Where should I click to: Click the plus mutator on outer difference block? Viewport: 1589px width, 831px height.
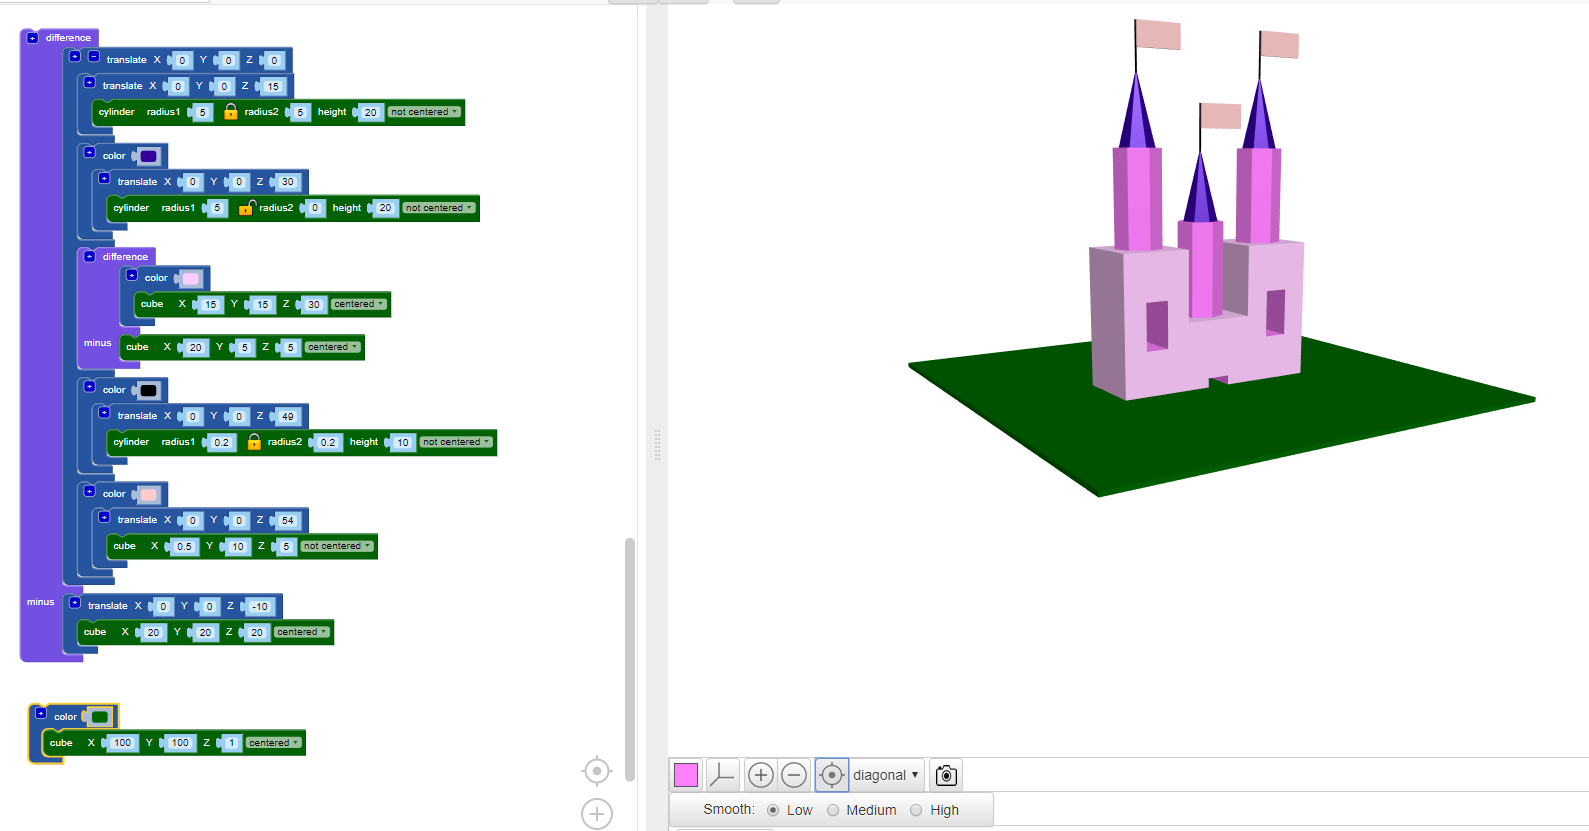pos(33,38)
